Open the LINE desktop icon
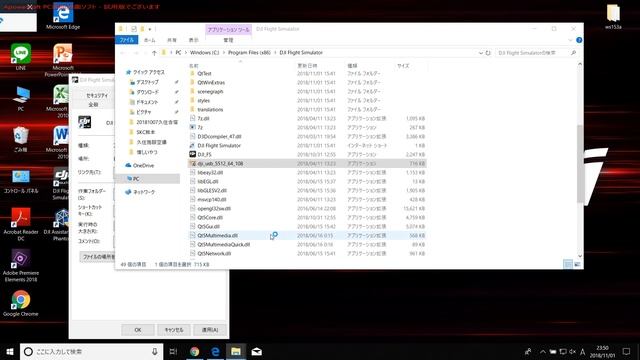The height and width of the screenshot is (360, 640). click(x=21, y=57)
